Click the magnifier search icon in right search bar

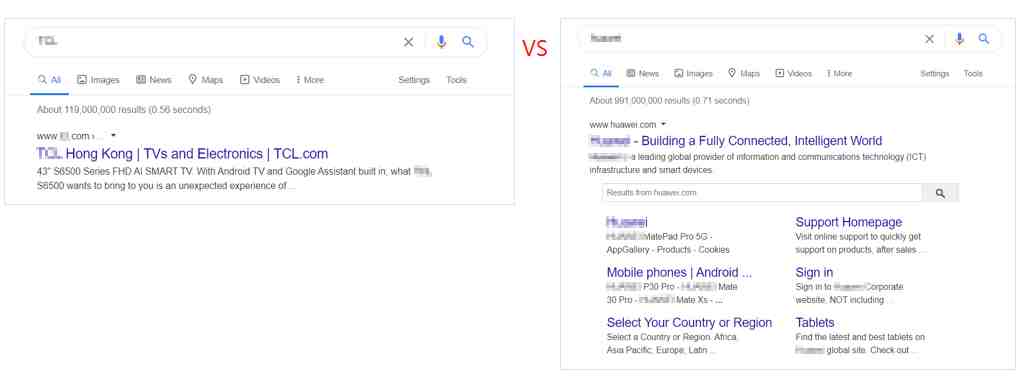(x=984, y=39)
